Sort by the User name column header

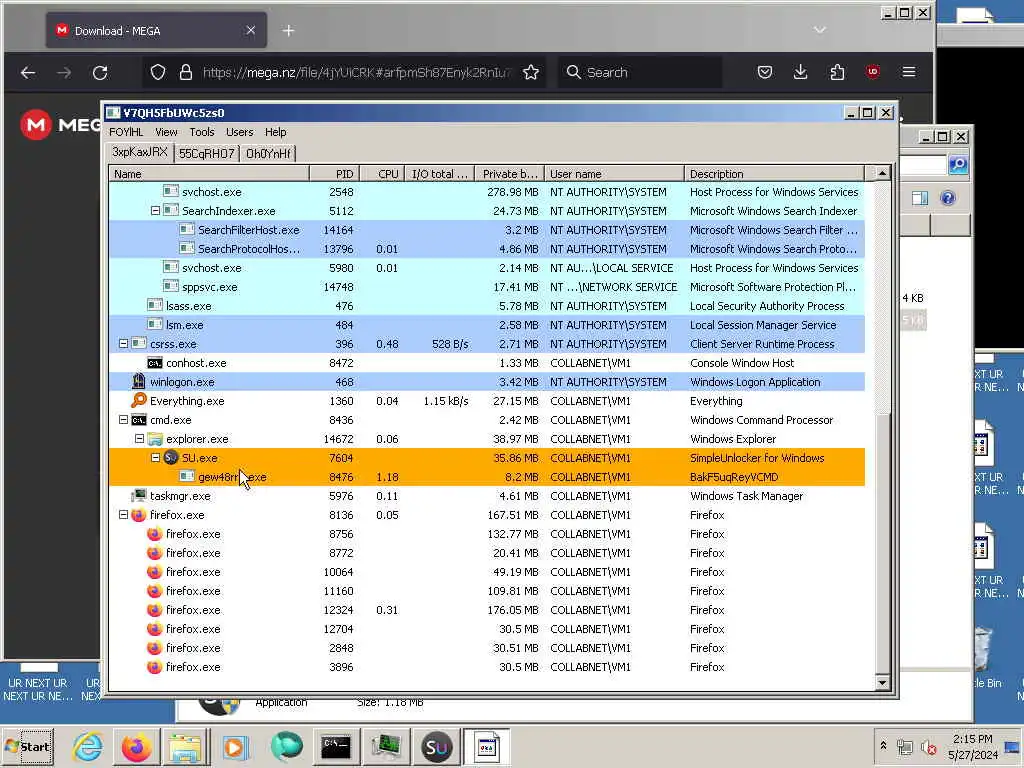coord(615,174)
